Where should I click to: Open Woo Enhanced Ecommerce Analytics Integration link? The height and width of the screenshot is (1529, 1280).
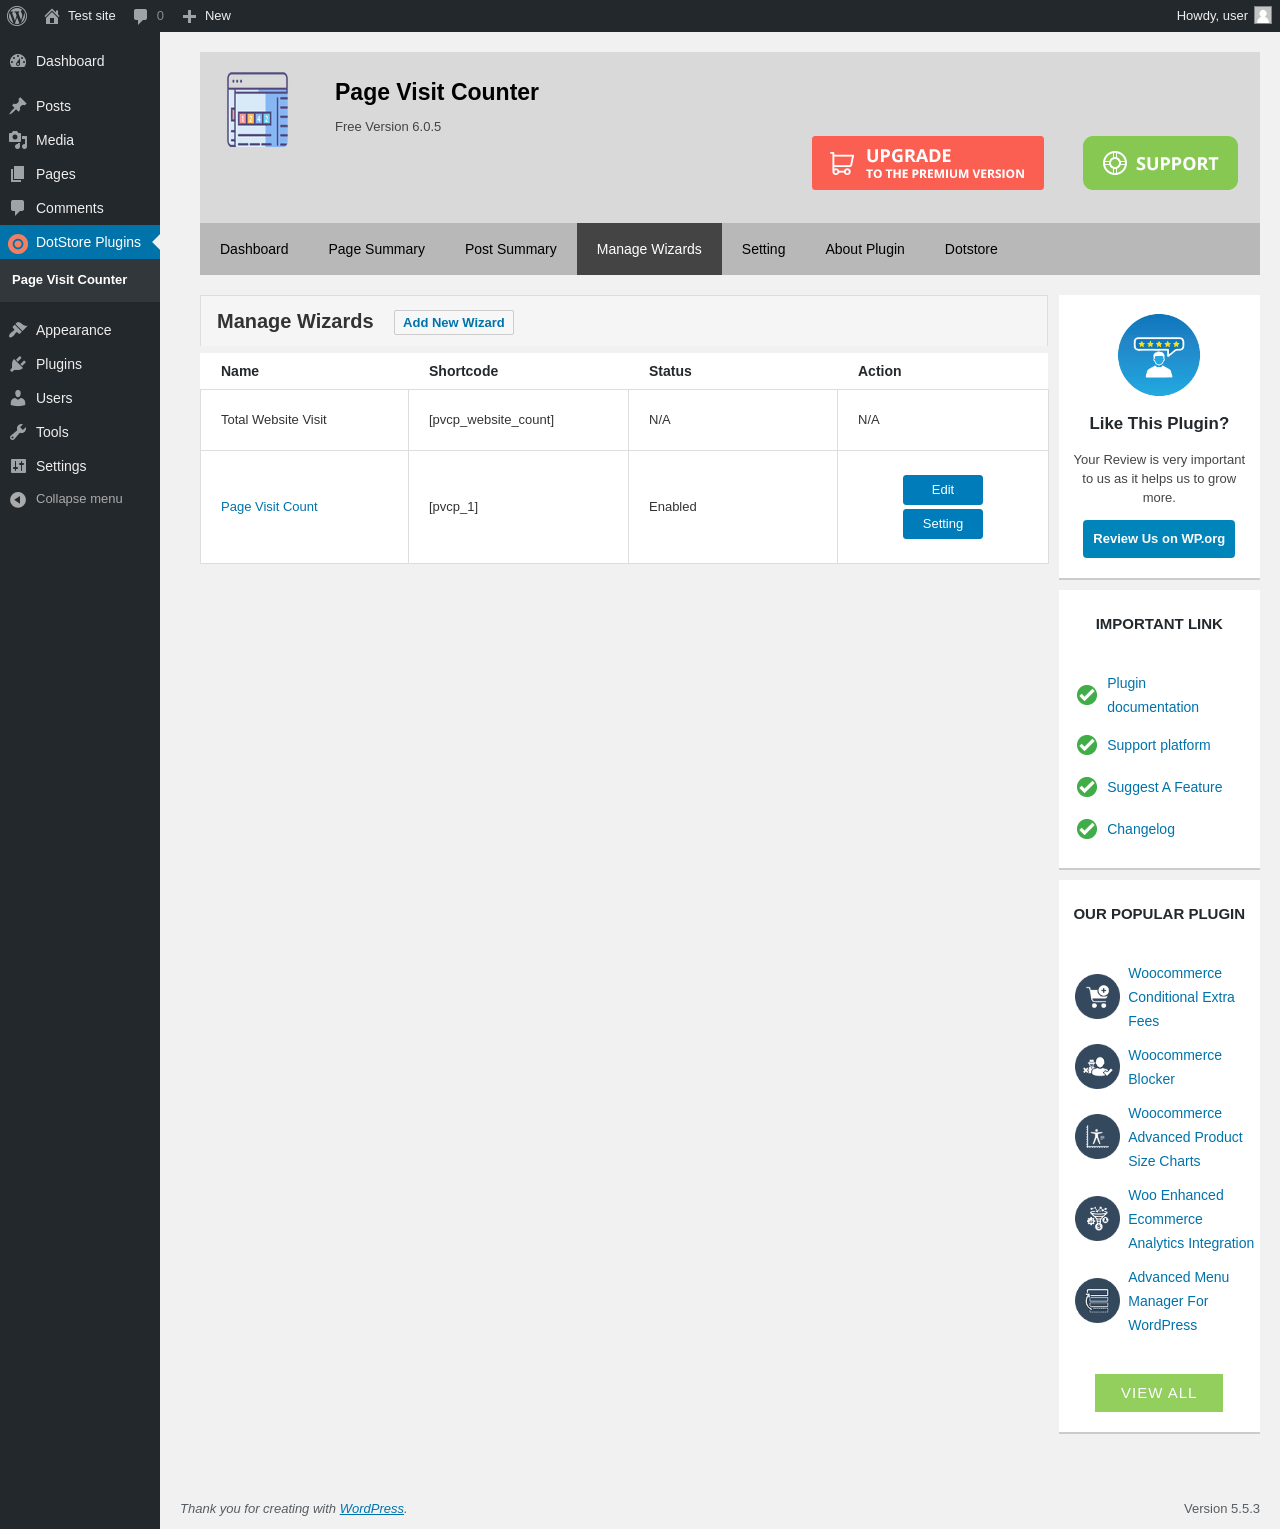click(x=1191, y=1219)
